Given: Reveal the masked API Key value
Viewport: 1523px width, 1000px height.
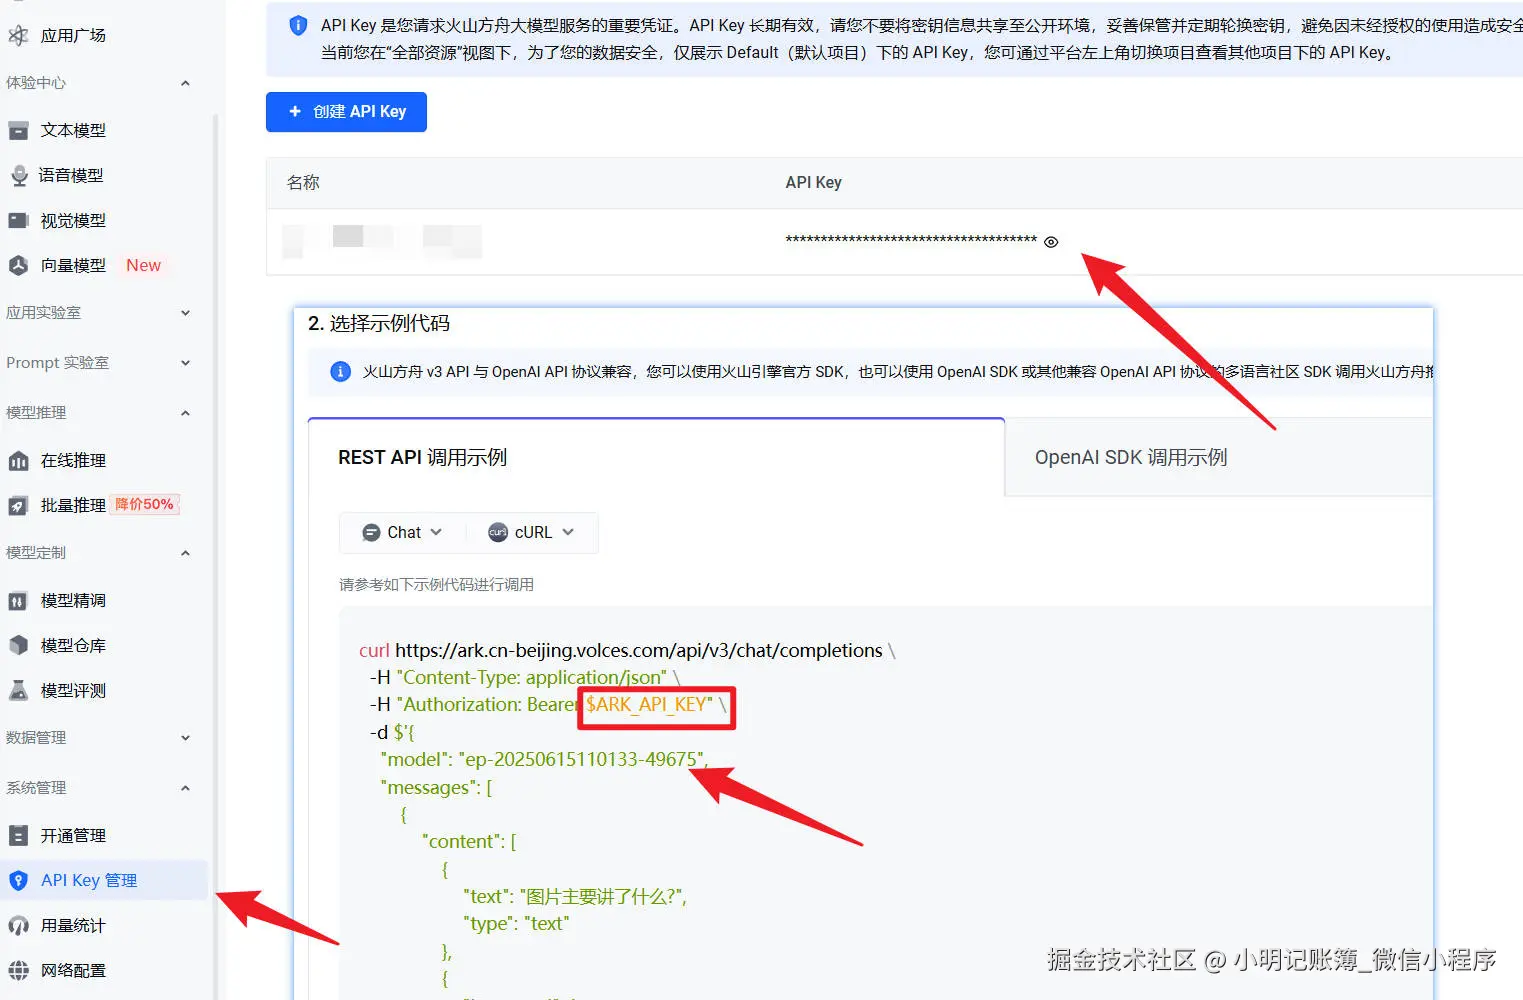Looking at the screenshot, I should (x=1051, y=241).
